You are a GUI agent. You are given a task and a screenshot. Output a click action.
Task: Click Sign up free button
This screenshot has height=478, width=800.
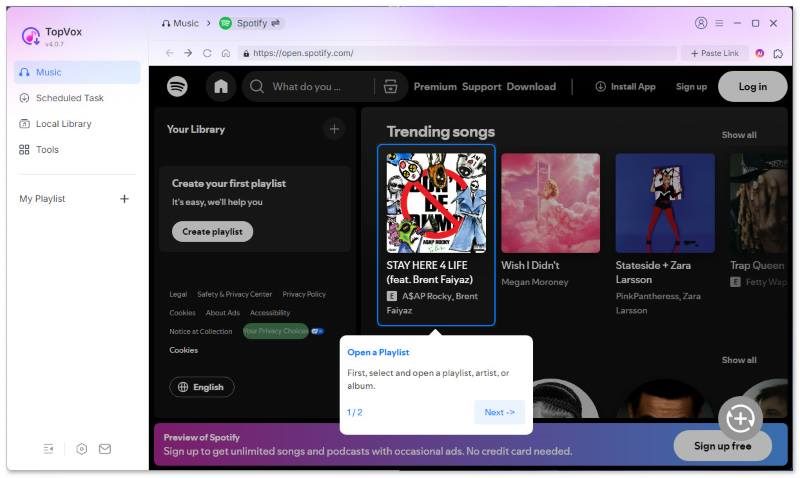(x=722, y=446)
